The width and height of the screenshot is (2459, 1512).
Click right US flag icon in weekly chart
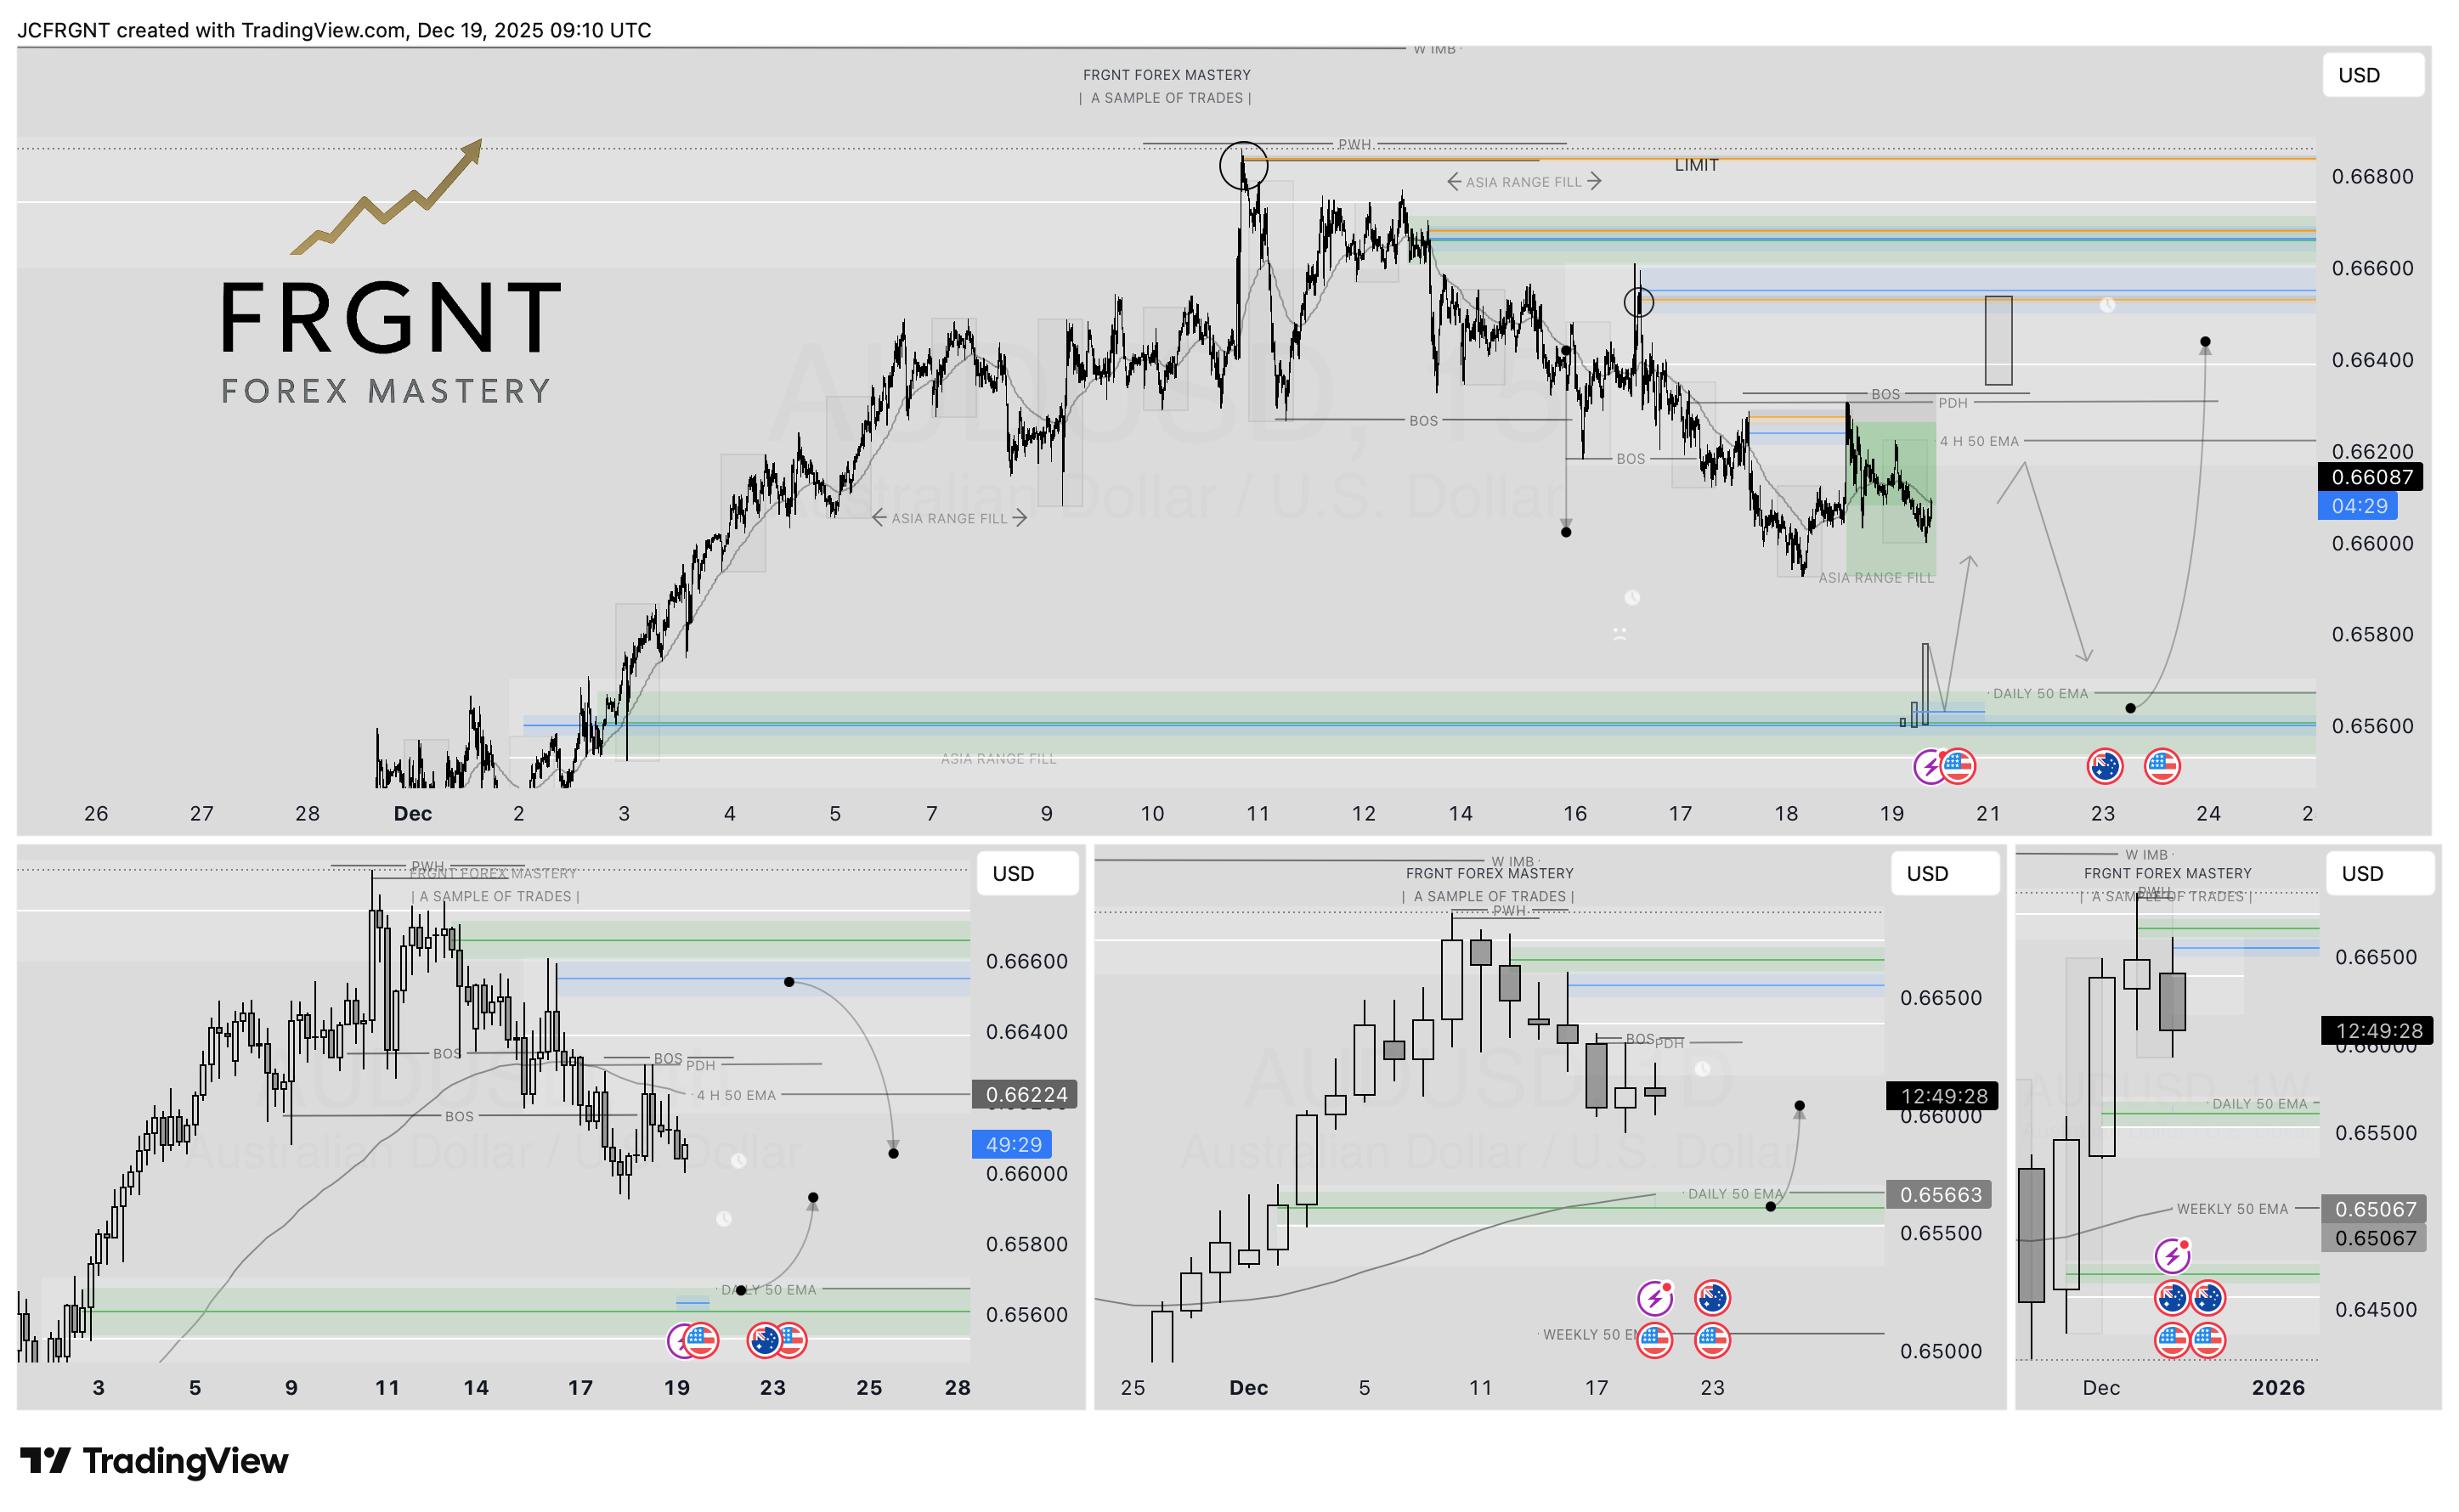click(2208, 1340)
